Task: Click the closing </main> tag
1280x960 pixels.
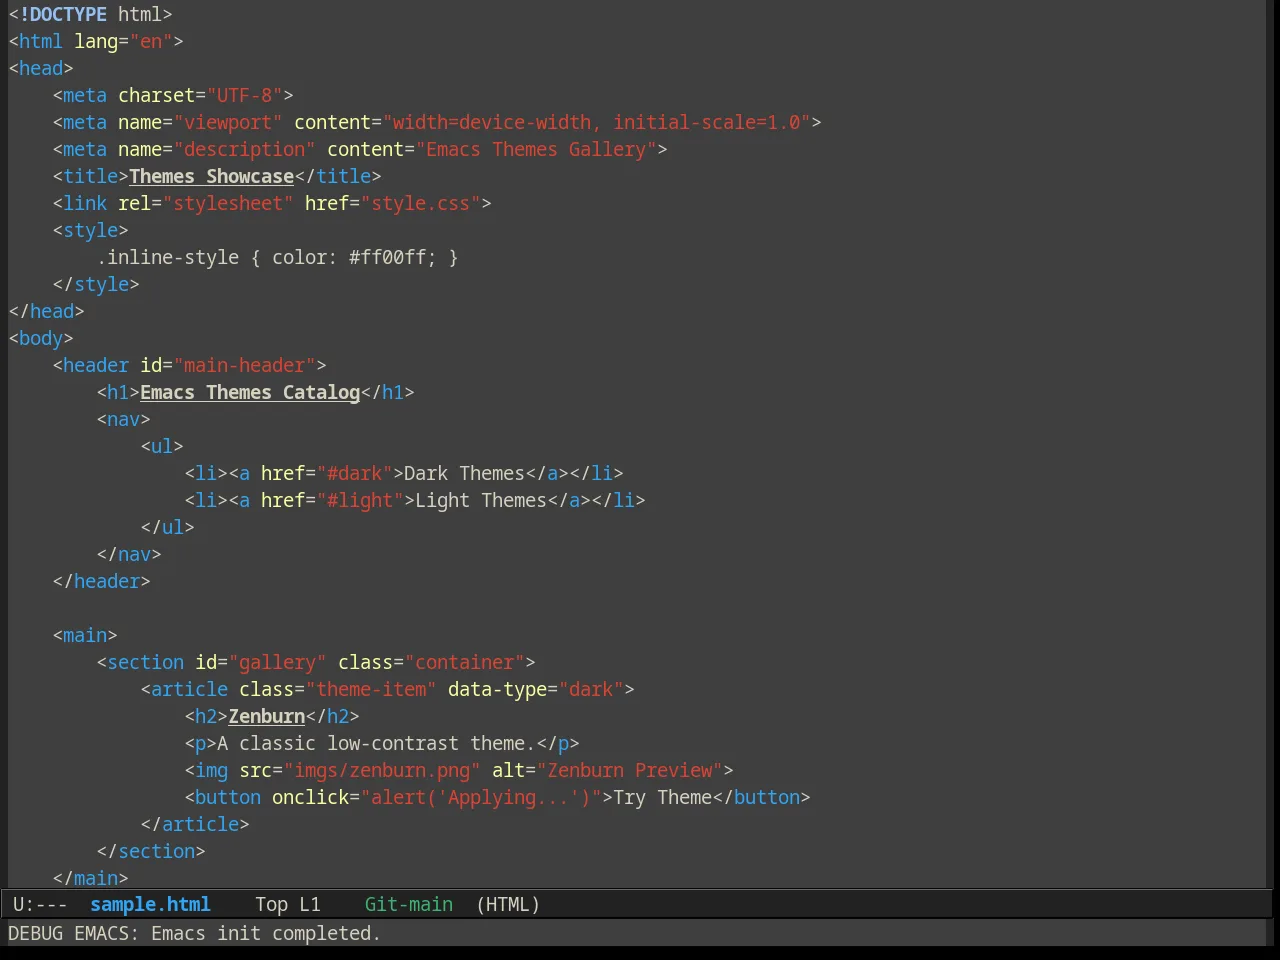Action: [90, 878]
